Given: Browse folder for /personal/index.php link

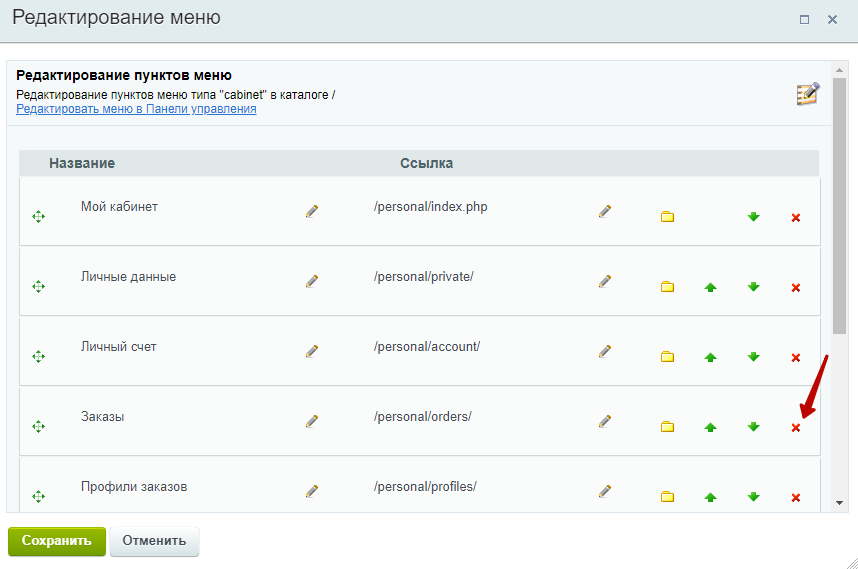Looking at the screenshot, I should pyautogui.click(x=667, y=217).
